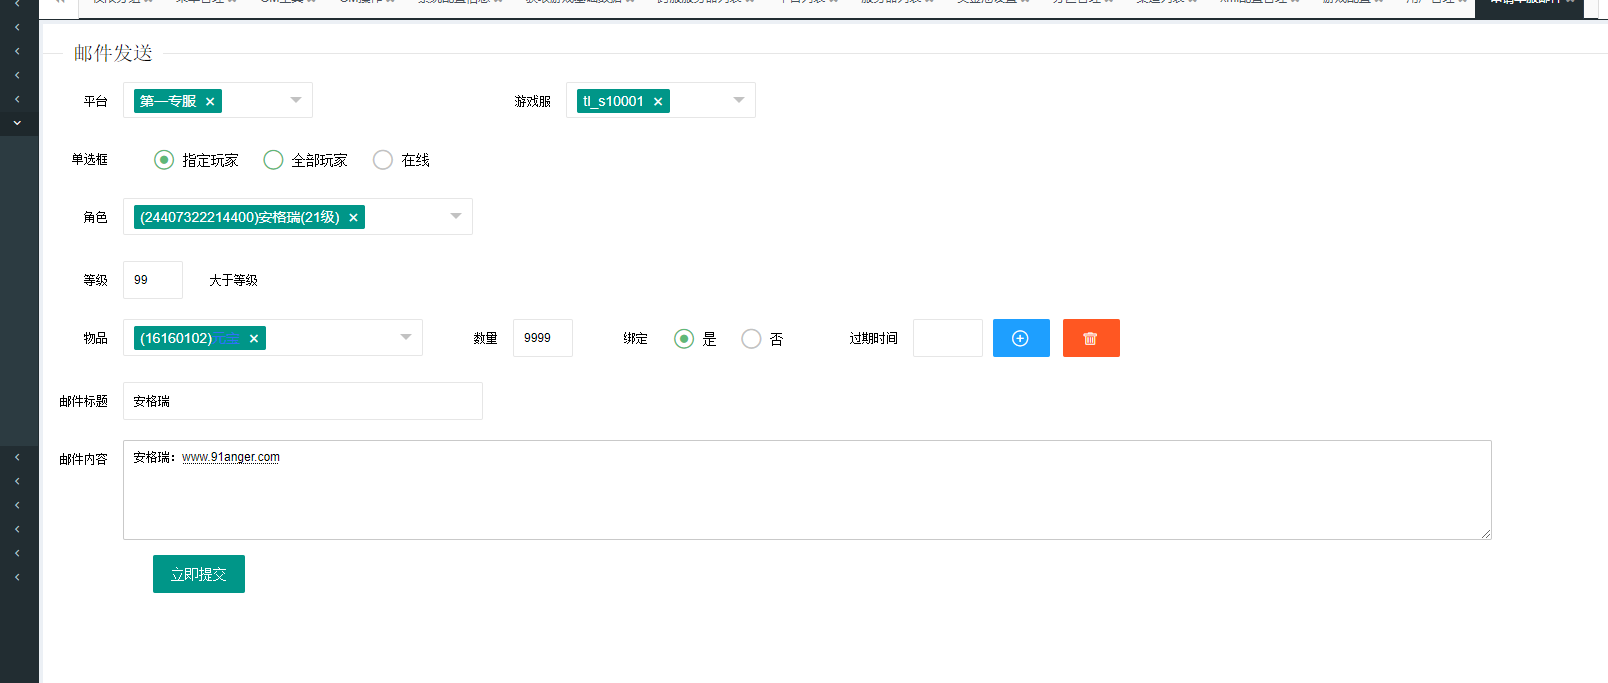Choose the 在线 radio option
Image resolution: width=1608 pixels, height=683 pixels.
coord(383,160)
